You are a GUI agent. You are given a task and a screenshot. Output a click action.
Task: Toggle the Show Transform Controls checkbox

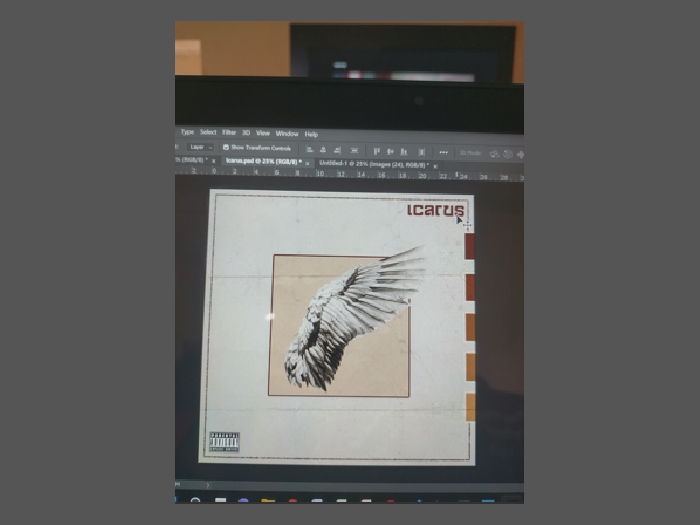tap(226, 147)
